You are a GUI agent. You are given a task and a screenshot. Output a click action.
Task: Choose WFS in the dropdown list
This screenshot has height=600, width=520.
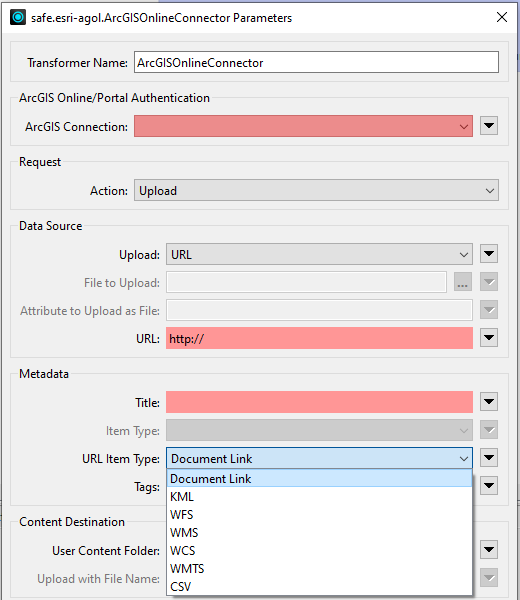point(319,515)
